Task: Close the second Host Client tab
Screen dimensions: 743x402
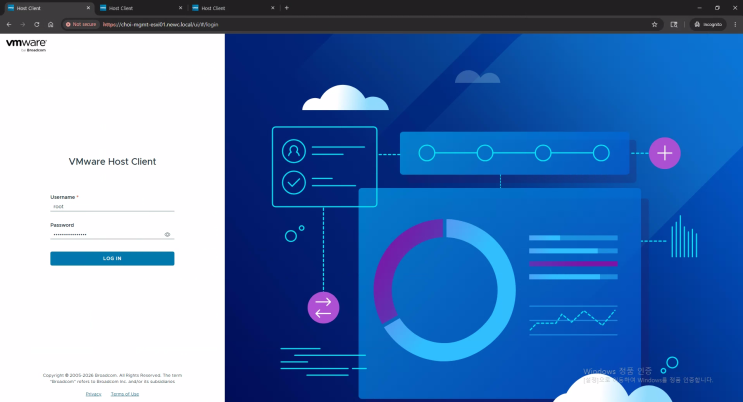Action: [181, 8]
